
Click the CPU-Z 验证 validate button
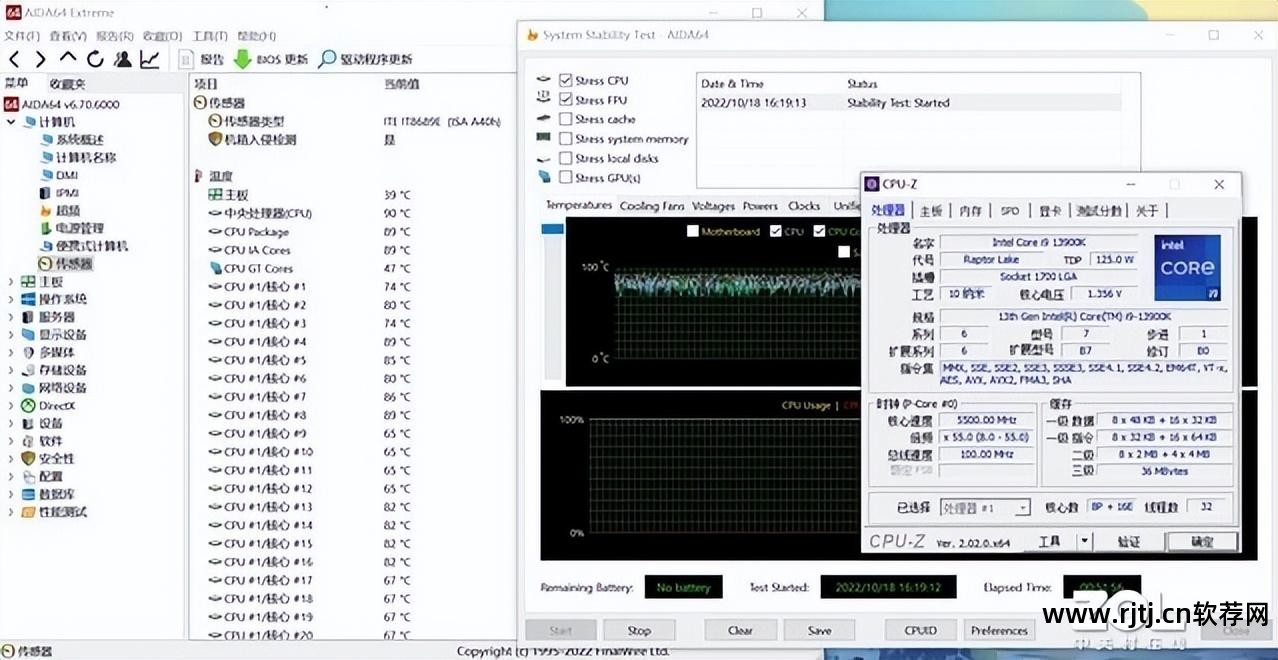pyautogui.click(x=1129, y=541)
